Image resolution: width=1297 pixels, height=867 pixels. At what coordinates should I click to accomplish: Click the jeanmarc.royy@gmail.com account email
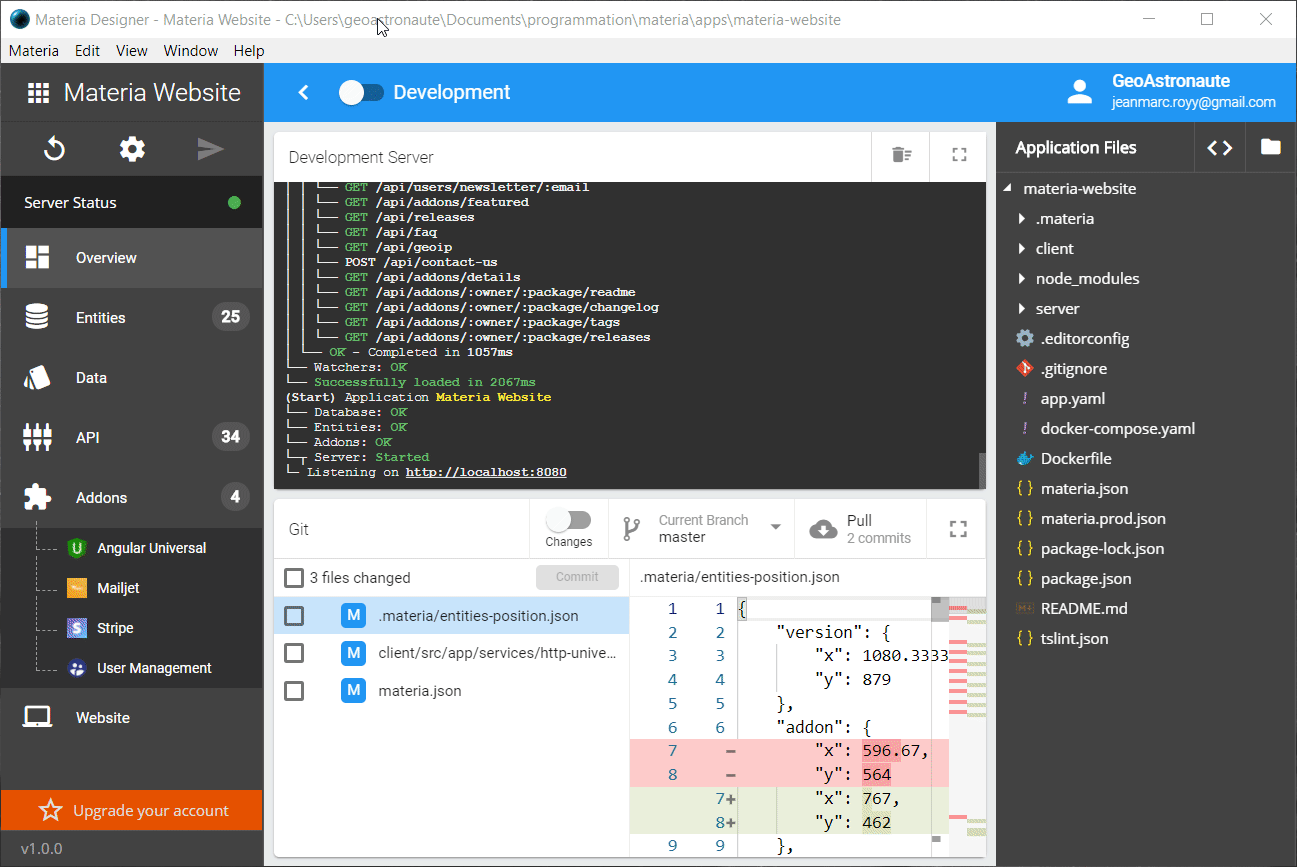(1194, 103)
